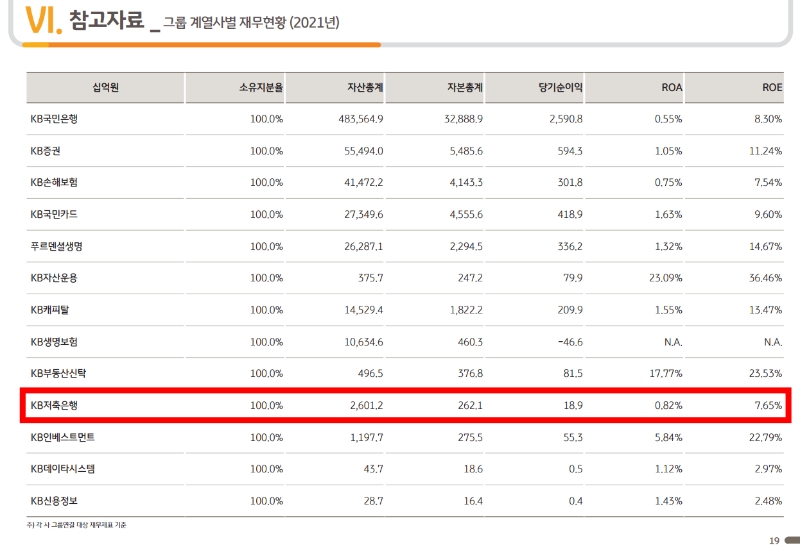Click the page number 19
The image size is (800, 550).
point(774,541)
